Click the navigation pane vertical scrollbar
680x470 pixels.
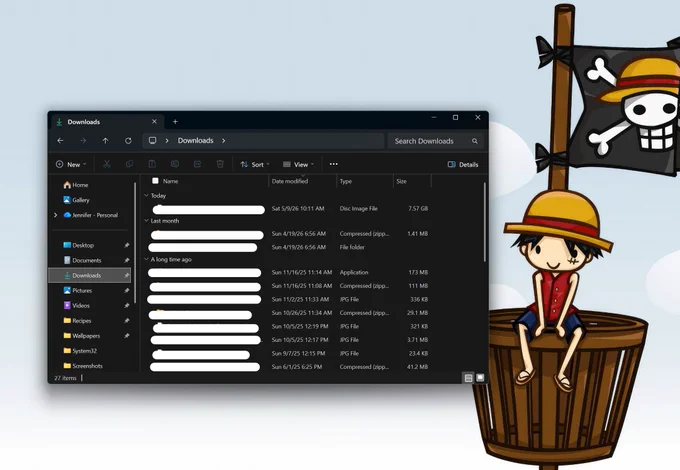[135, 243]
